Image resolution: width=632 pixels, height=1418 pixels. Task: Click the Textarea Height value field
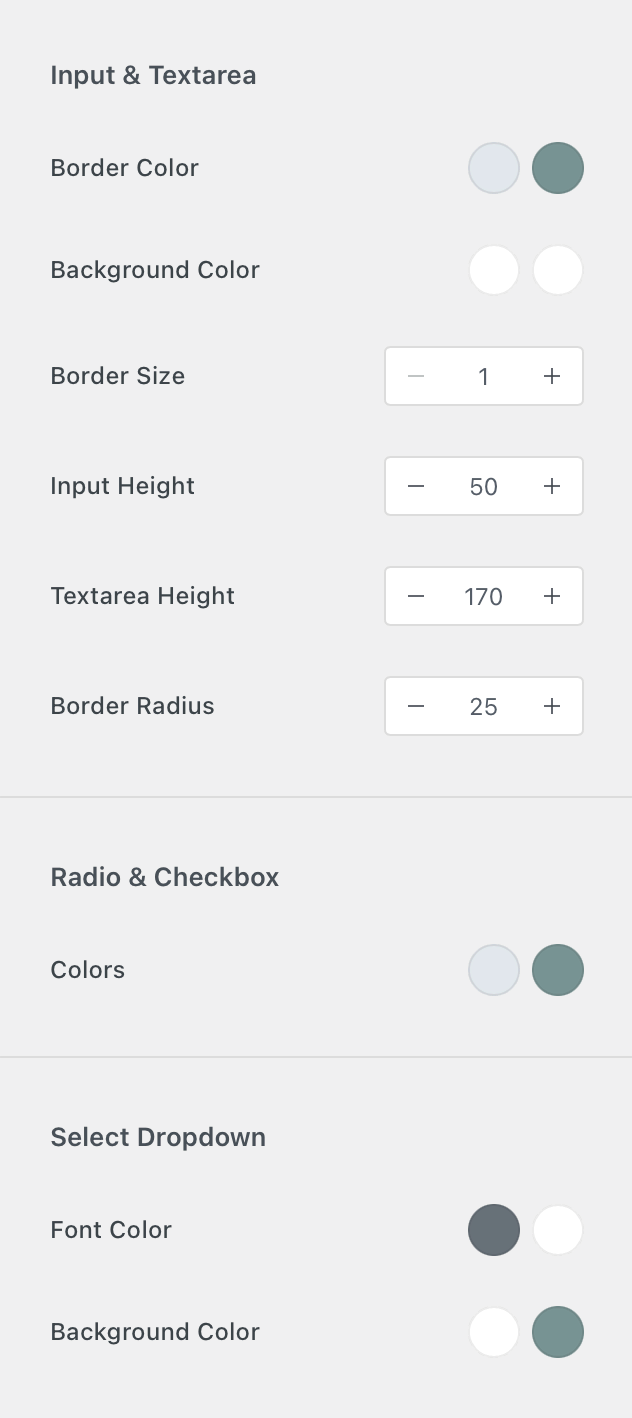[x=484, y=596]
